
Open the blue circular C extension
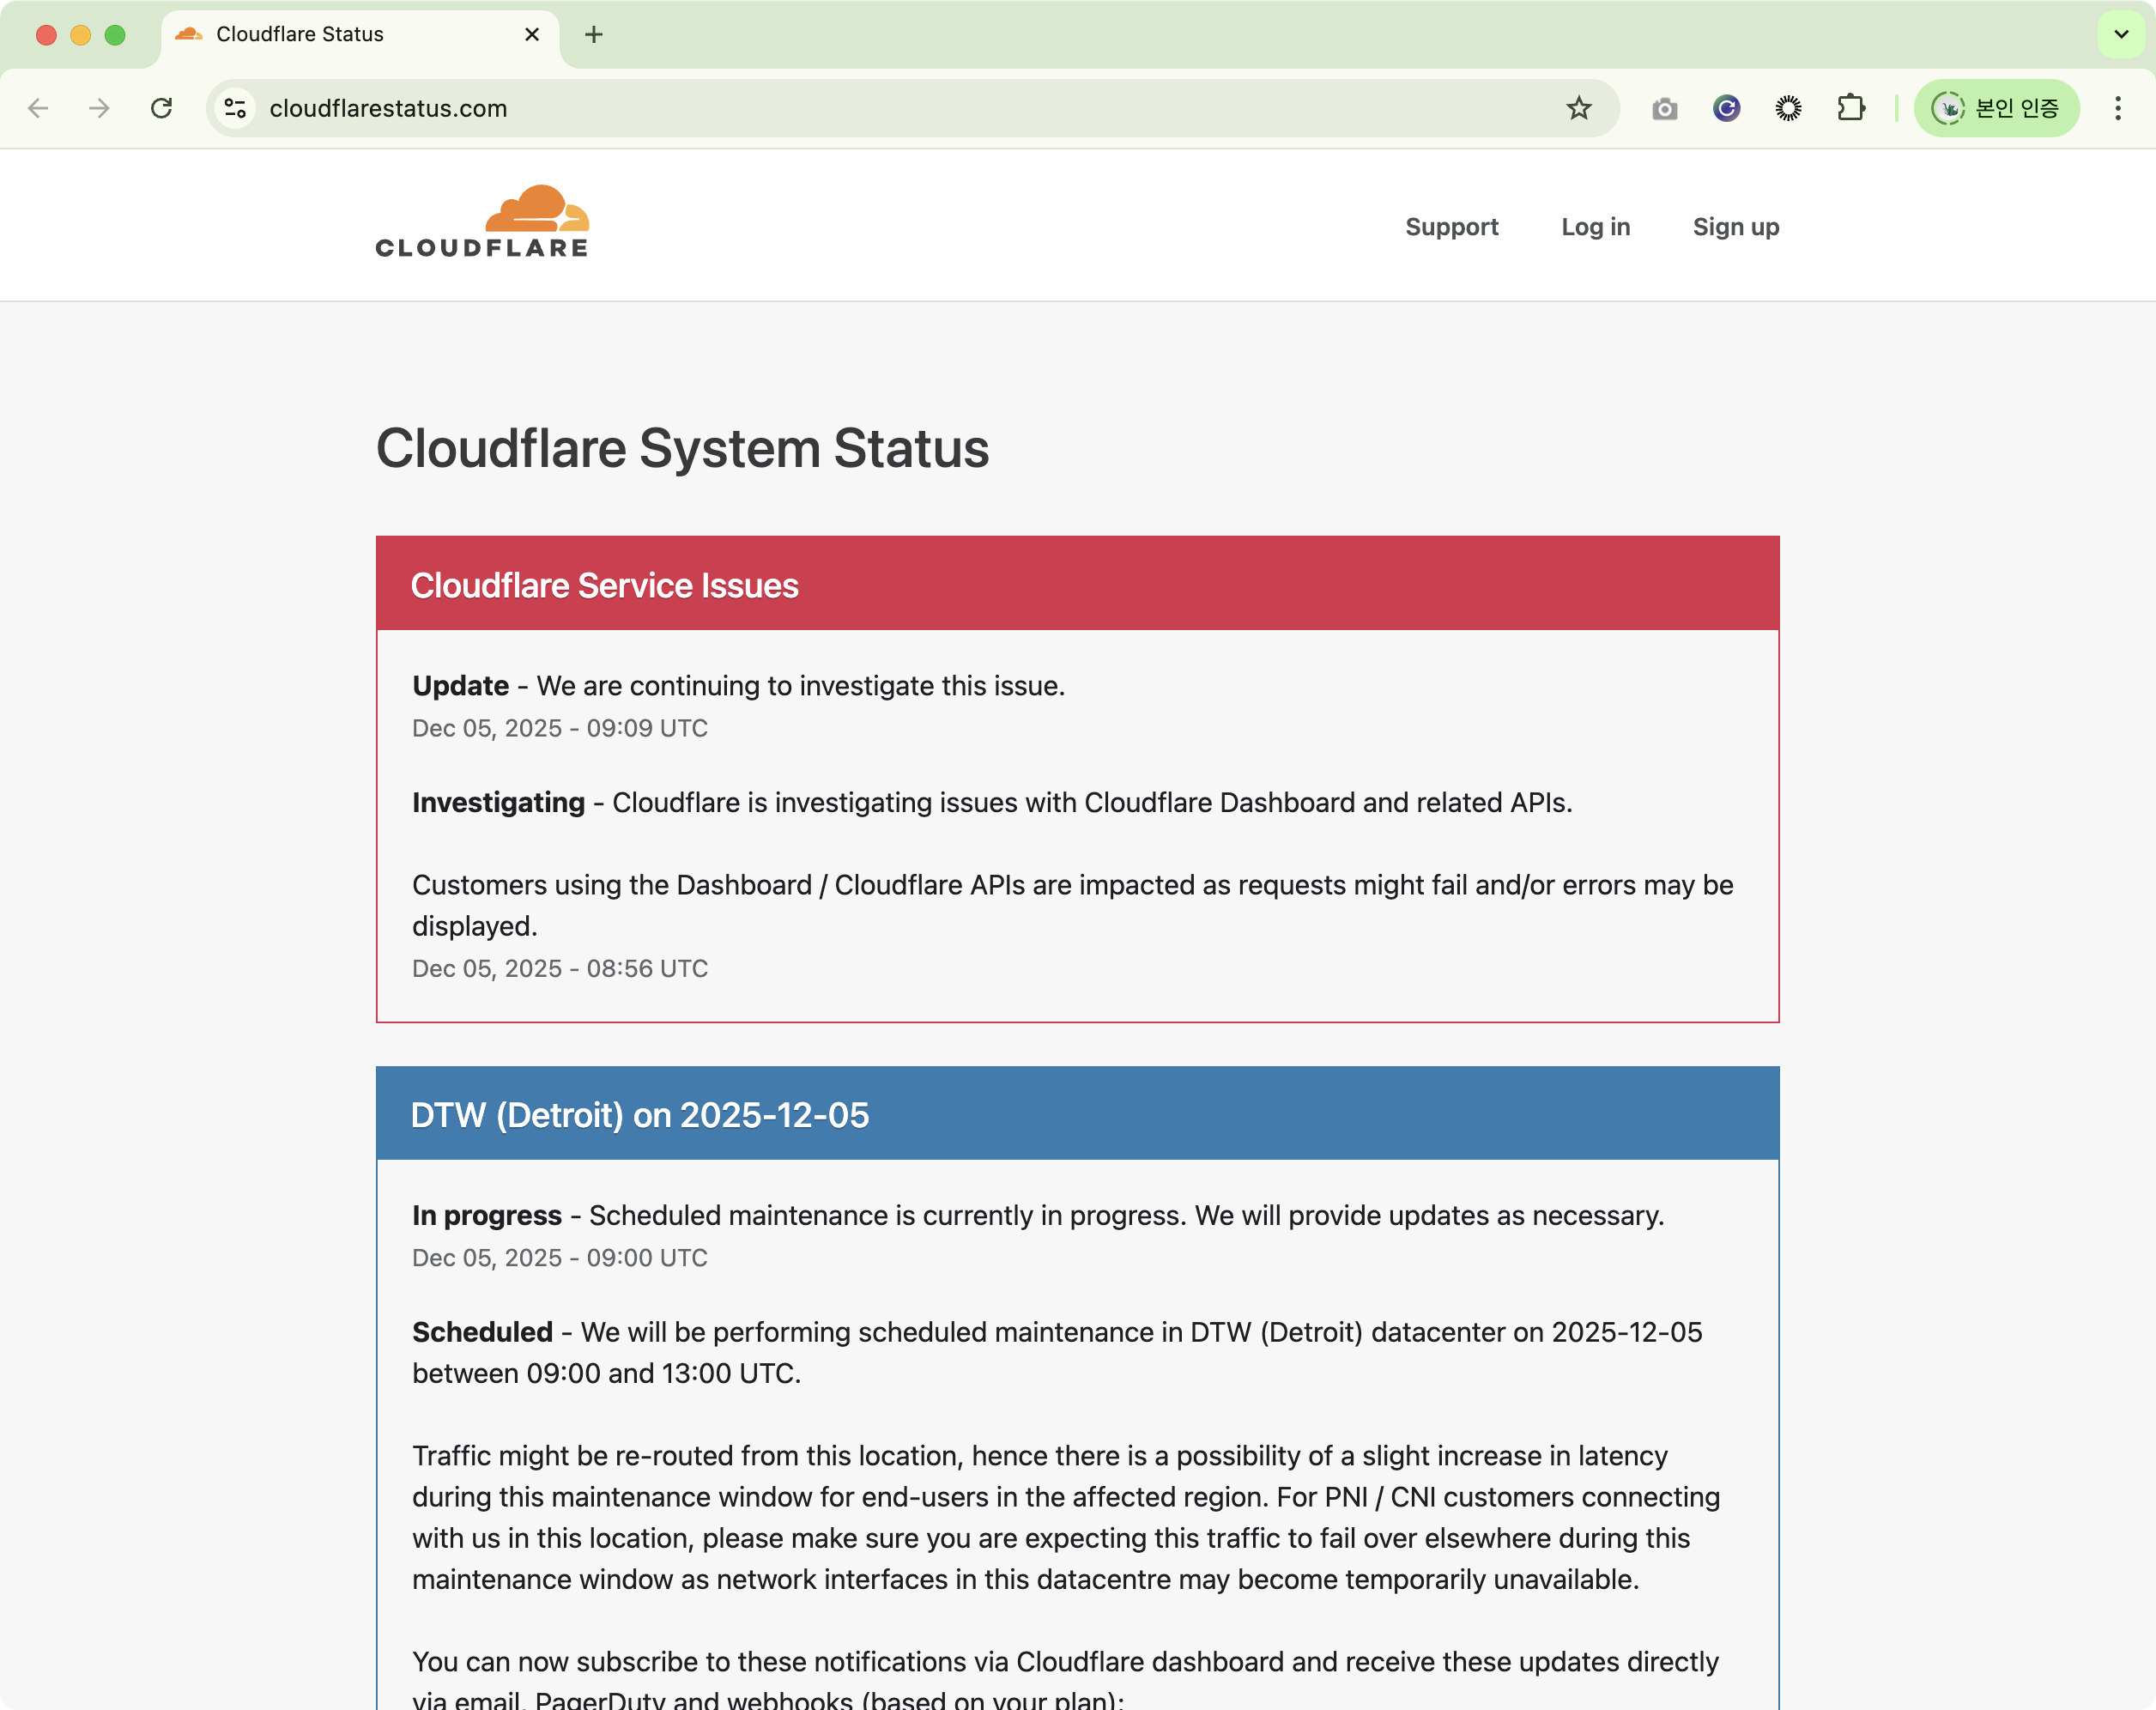(x=1726, y=108)
